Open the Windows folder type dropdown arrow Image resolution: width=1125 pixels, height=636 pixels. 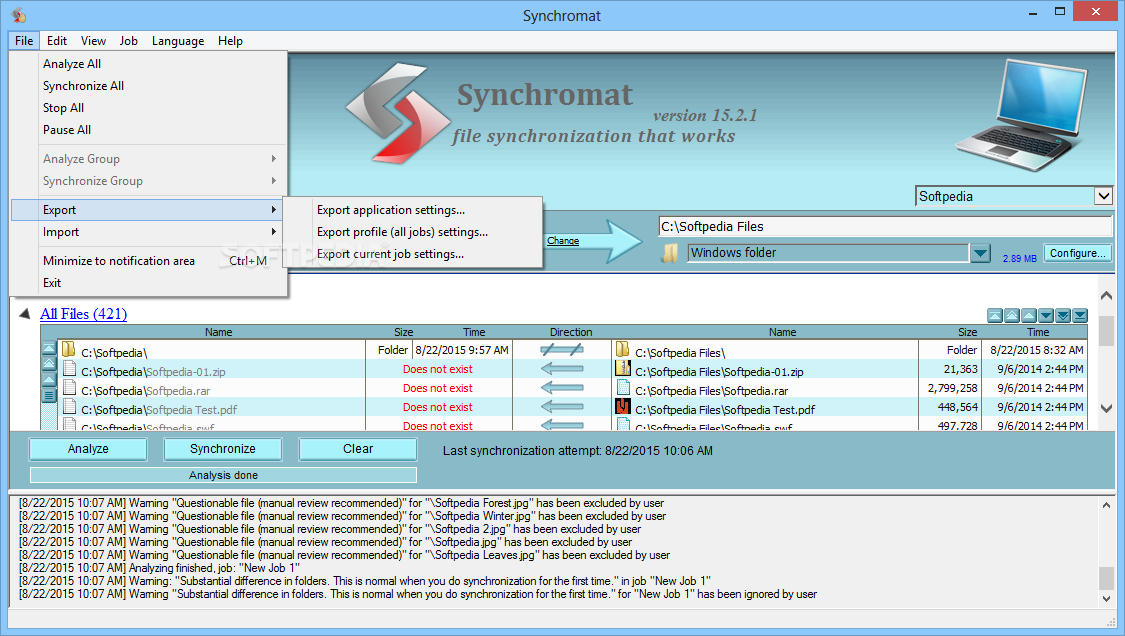click(980, 253)
